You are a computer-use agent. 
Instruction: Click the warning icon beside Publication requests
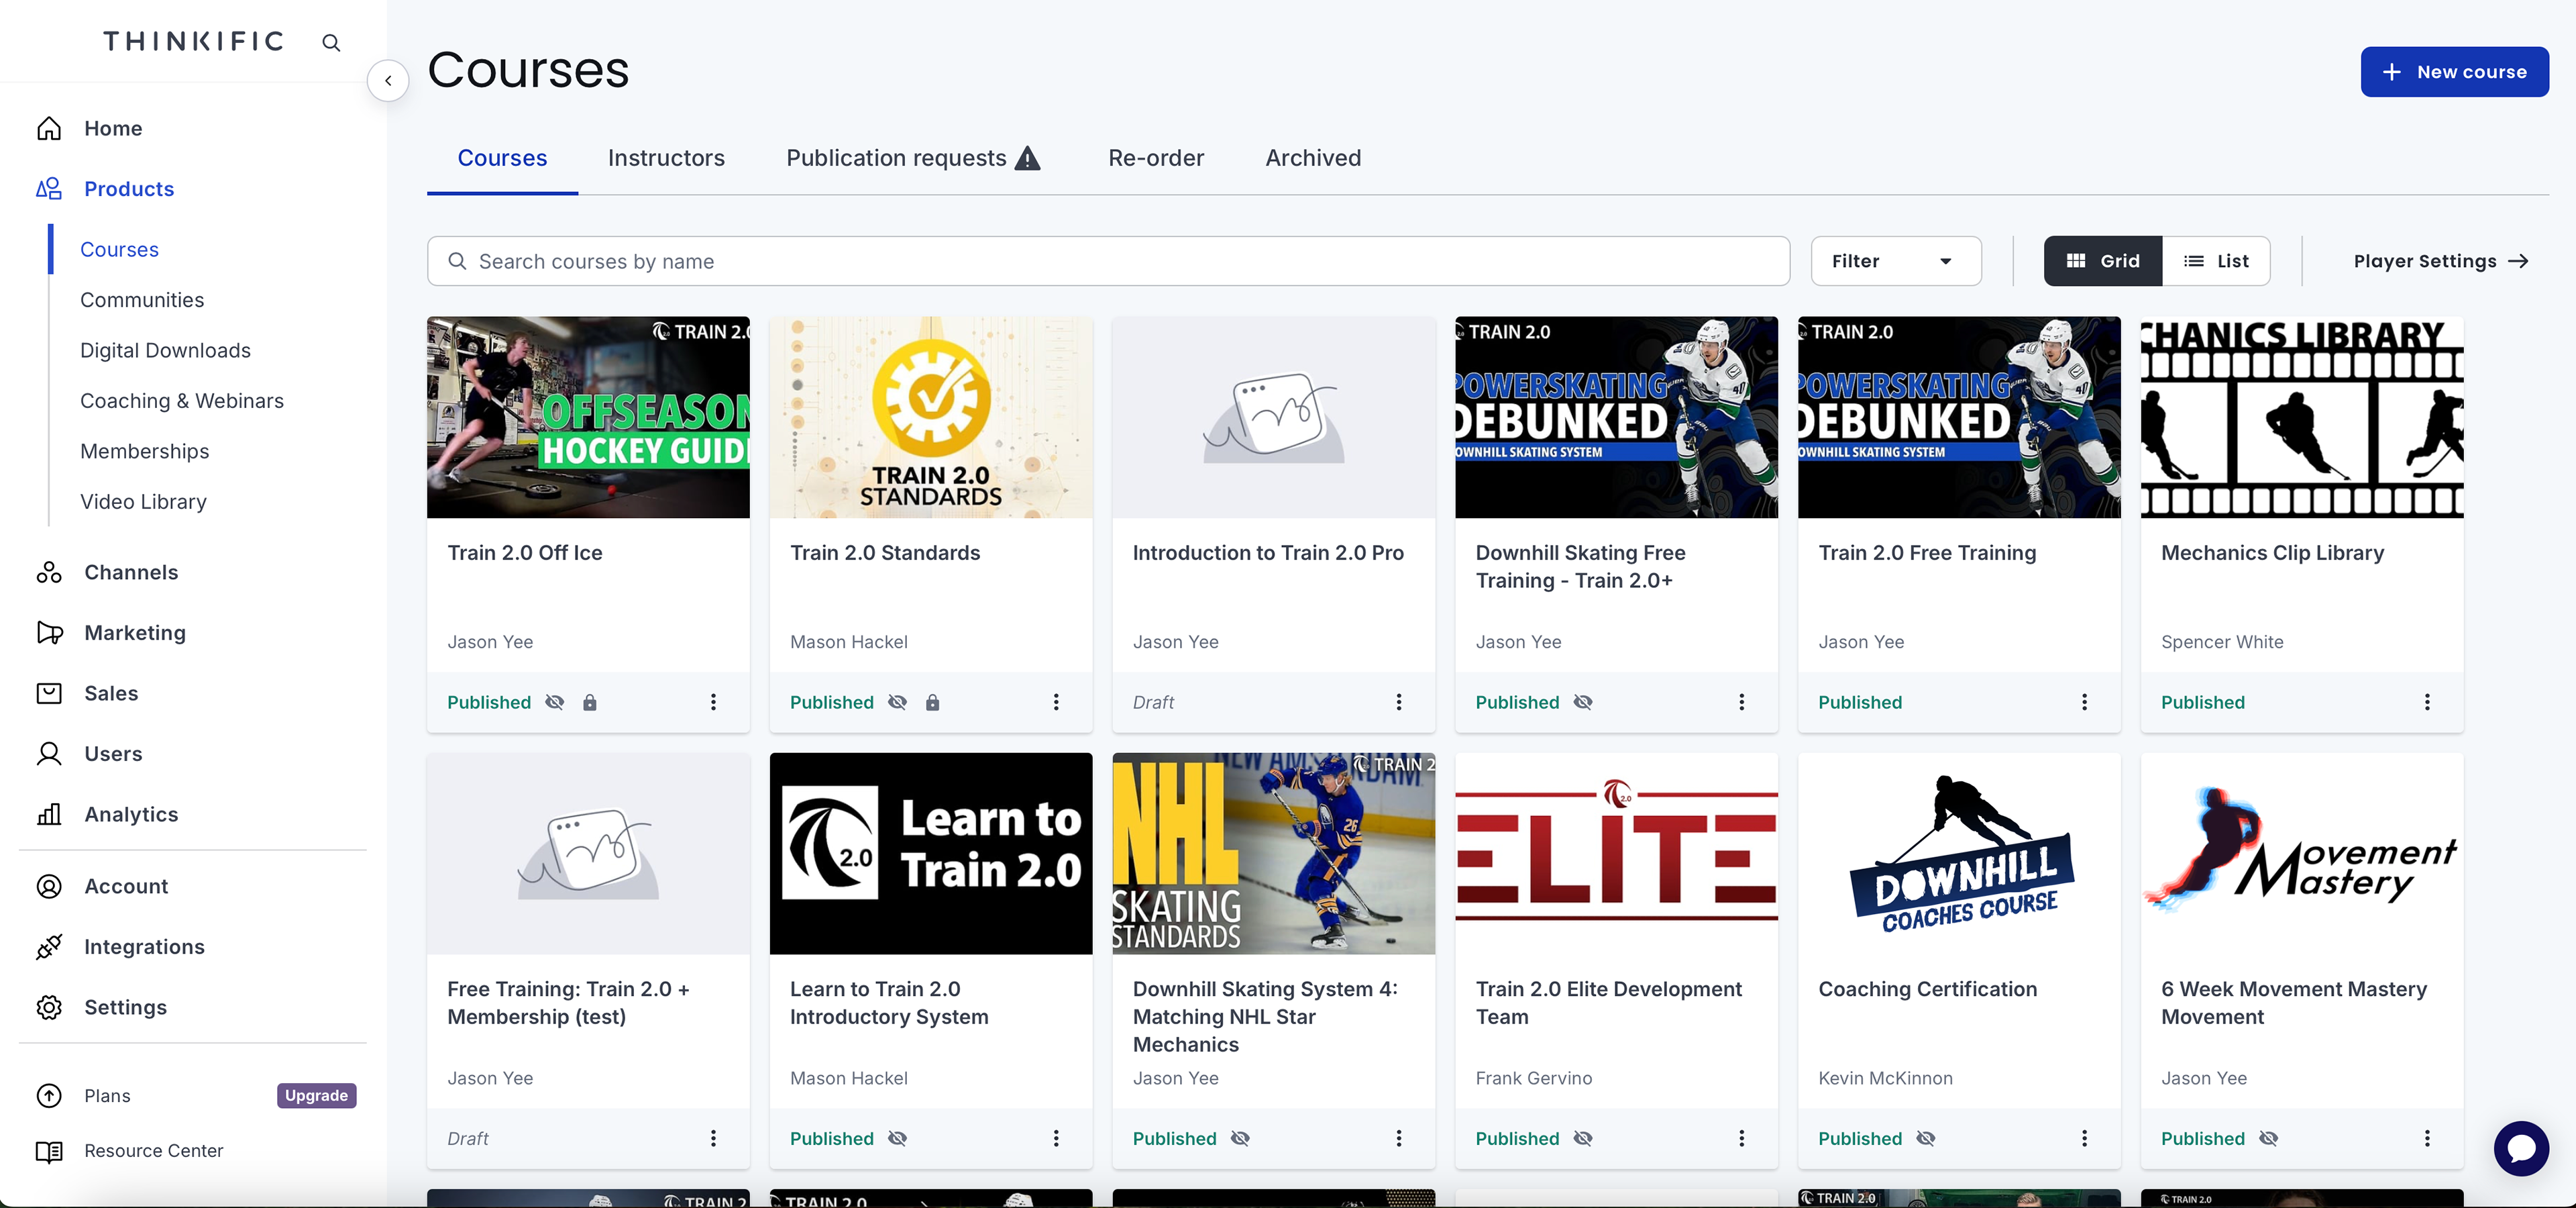click(1028, 158)
